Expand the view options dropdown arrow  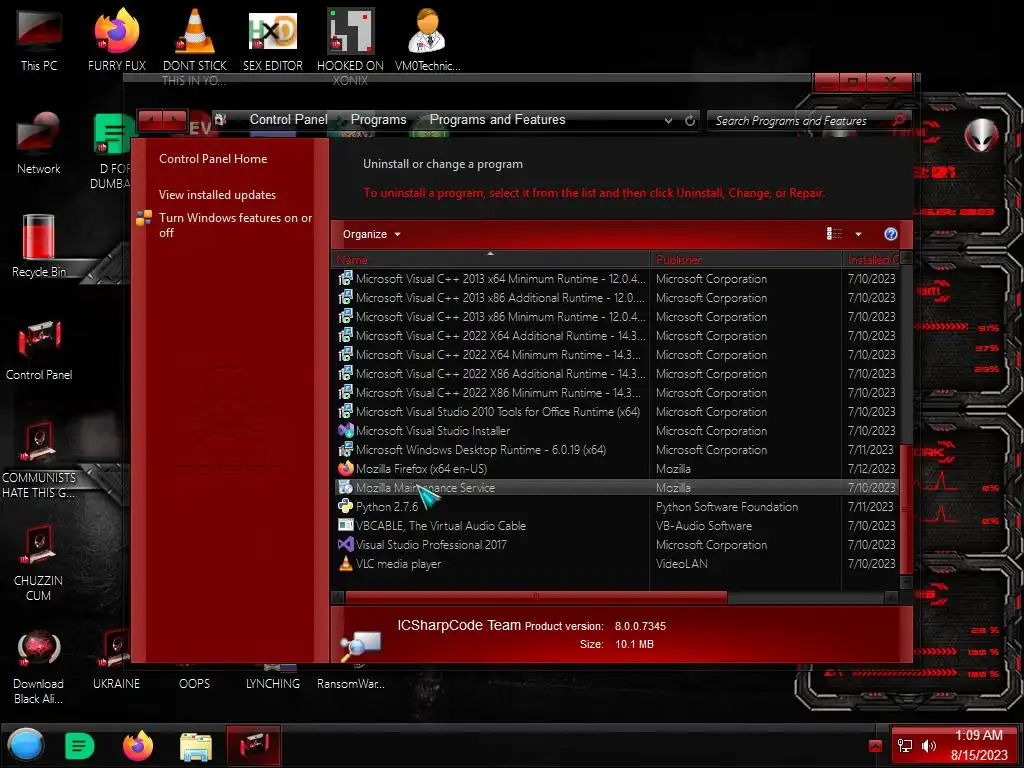pyautogui.click(x=858, y=234)
